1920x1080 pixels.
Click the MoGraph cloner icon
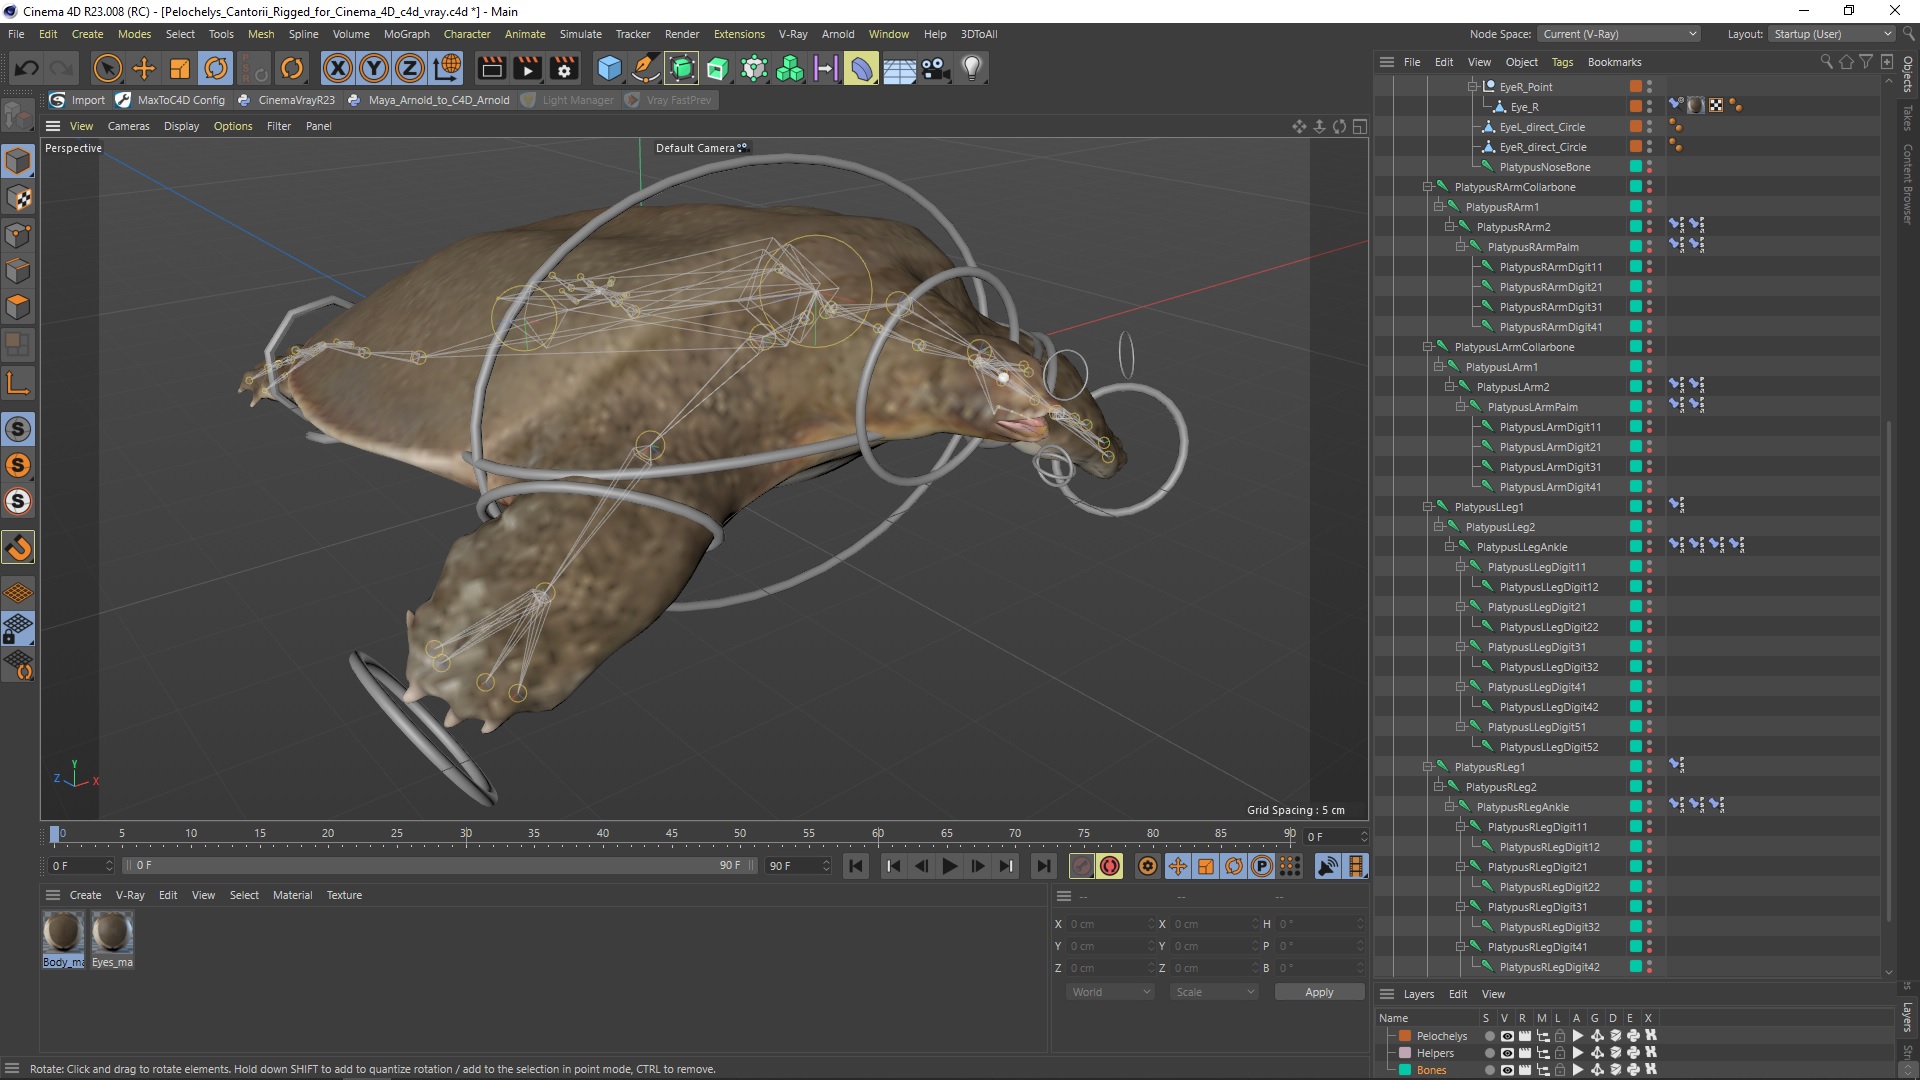(x=790, y=68)
